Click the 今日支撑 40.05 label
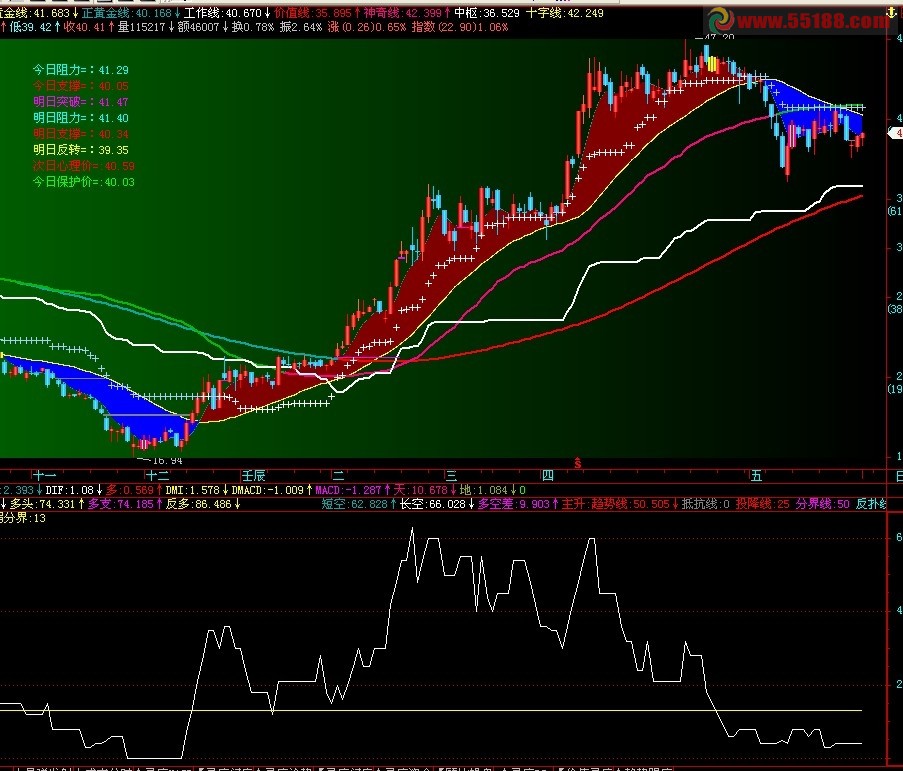 click(81, 86)
